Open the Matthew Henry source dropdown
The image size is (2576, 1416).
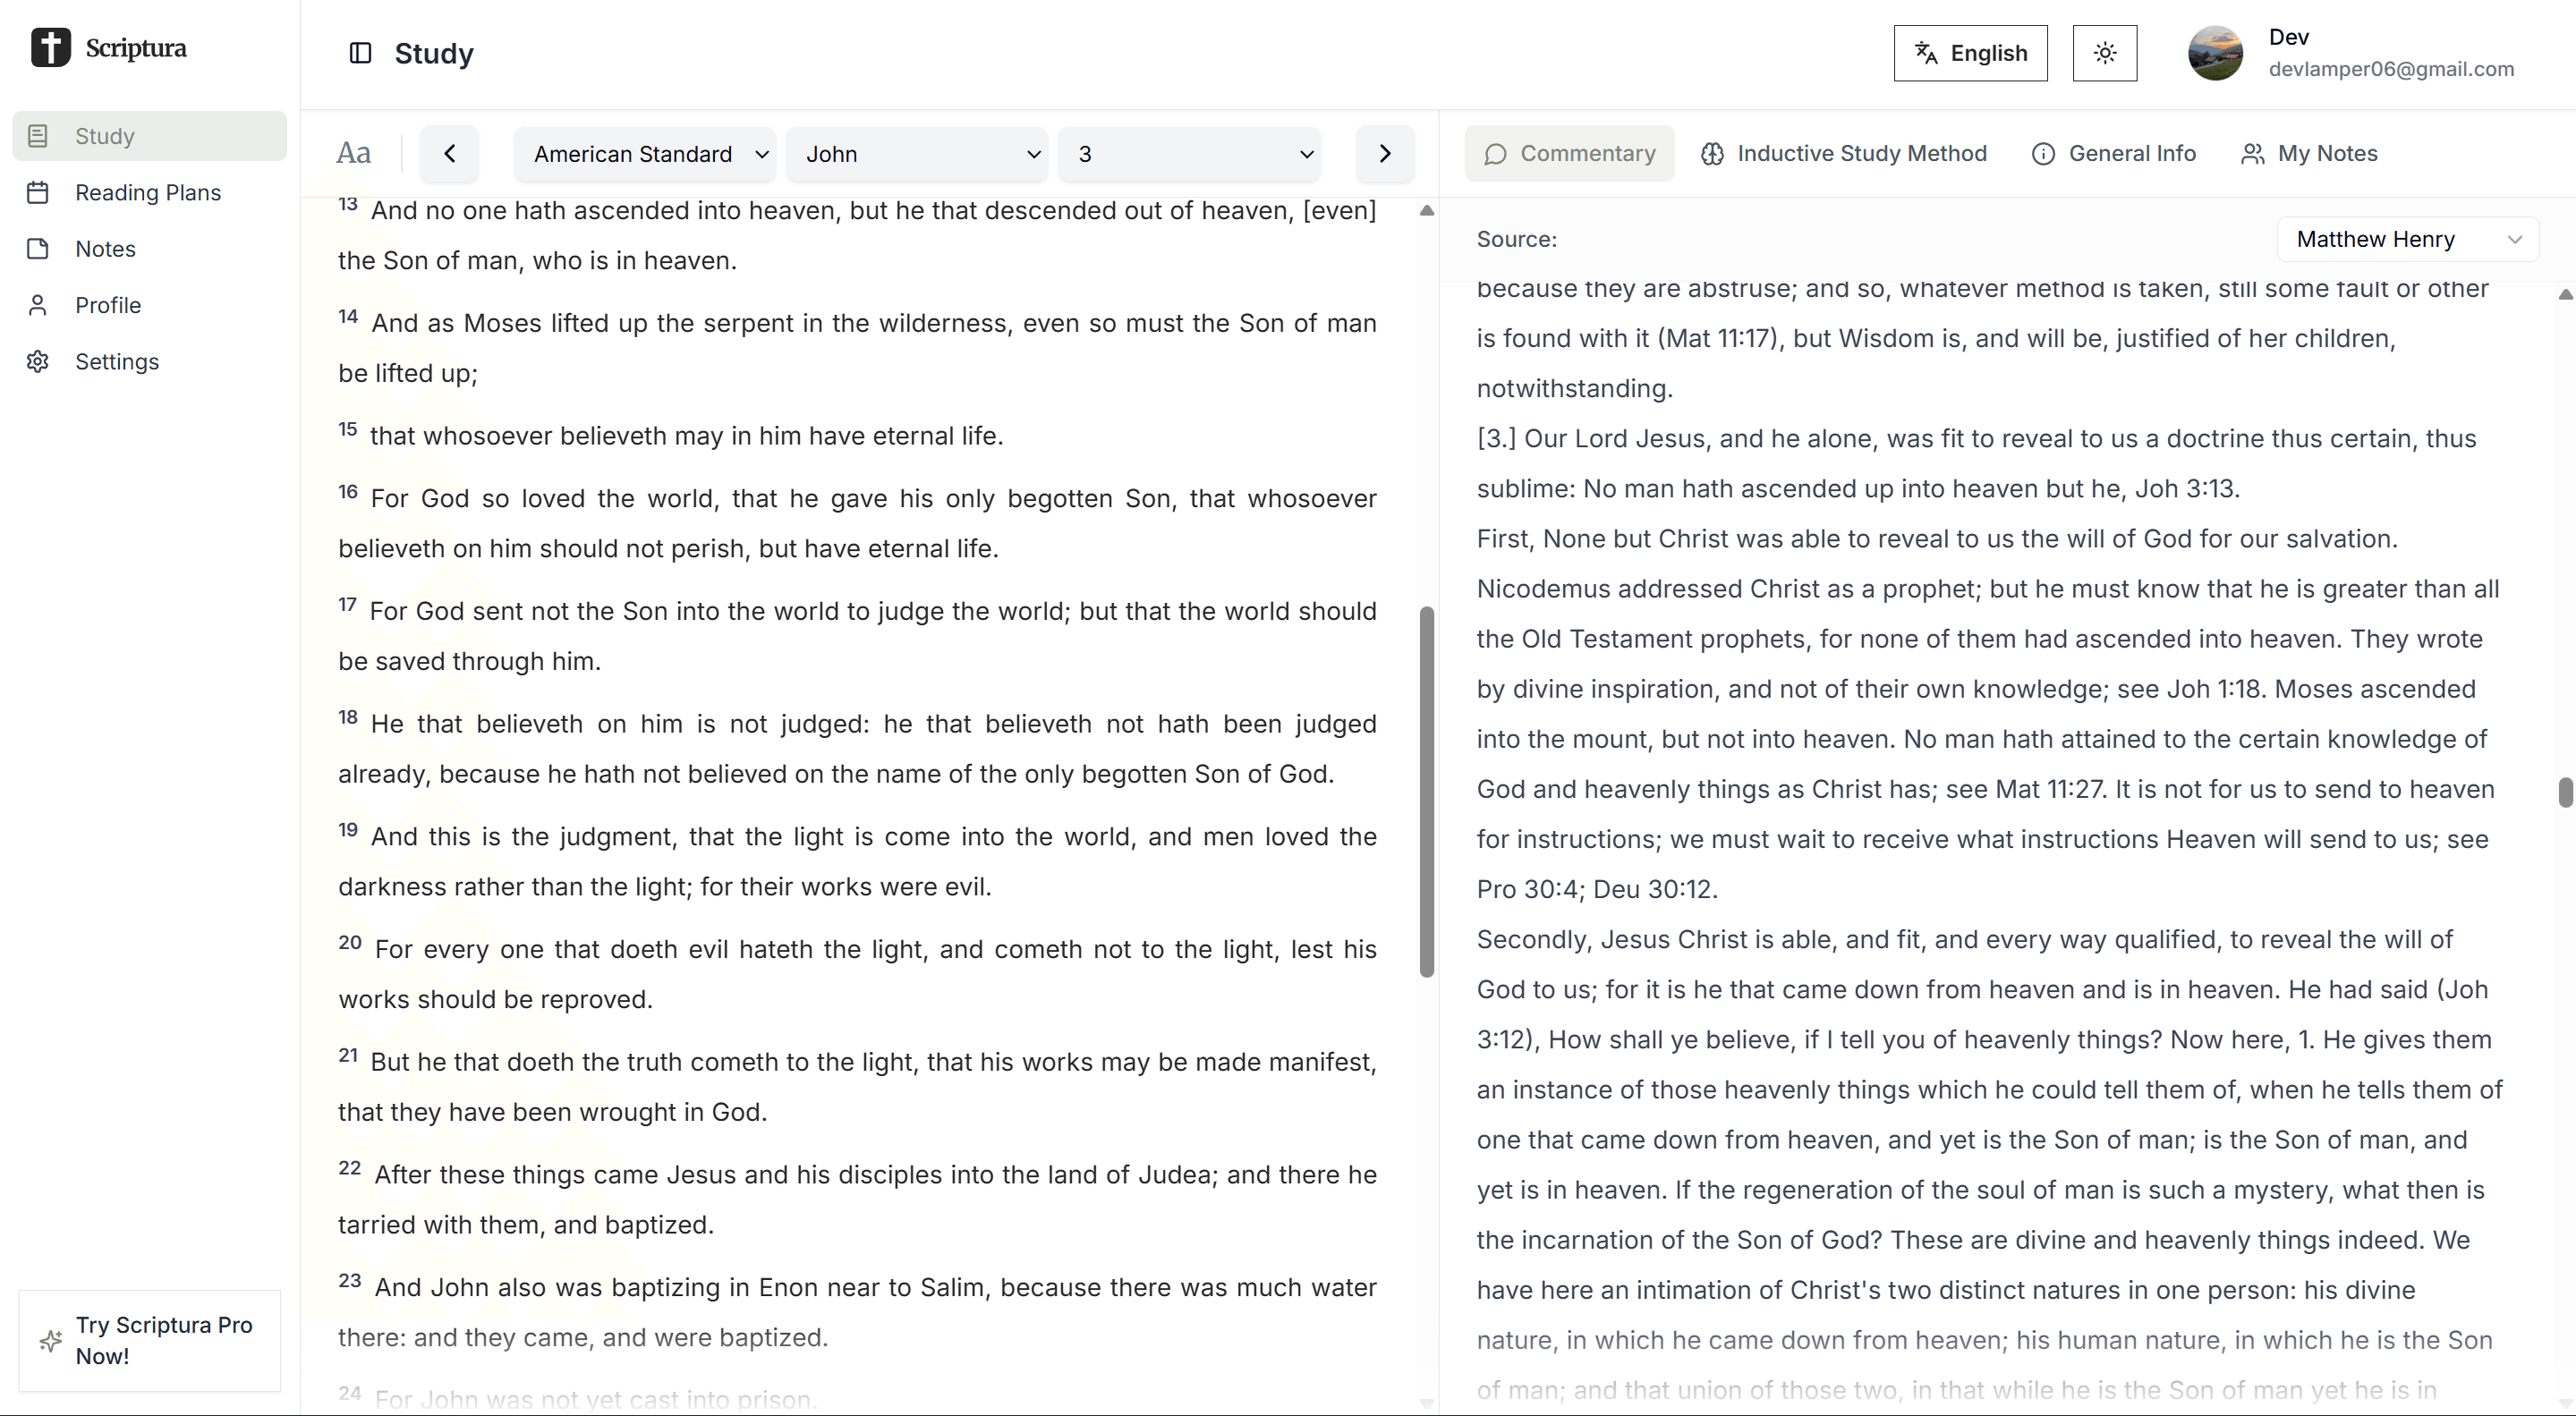pyautogui.click(x=2406, y=239)
